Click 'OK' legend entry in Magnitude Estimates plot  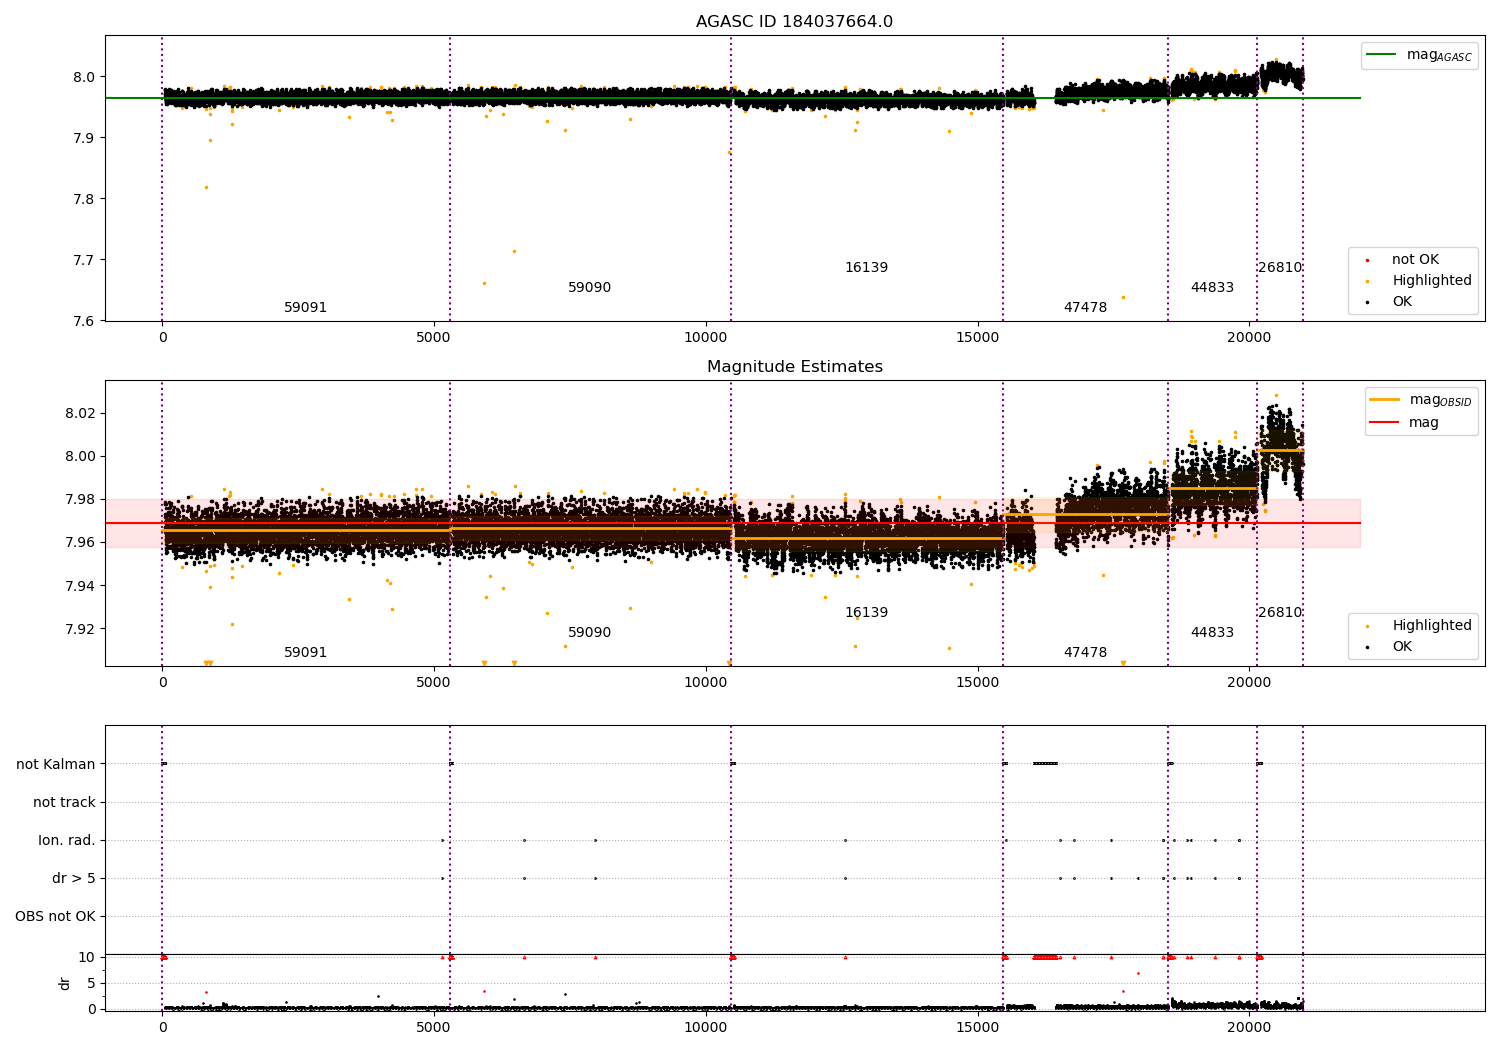[x=1402, y=647]
